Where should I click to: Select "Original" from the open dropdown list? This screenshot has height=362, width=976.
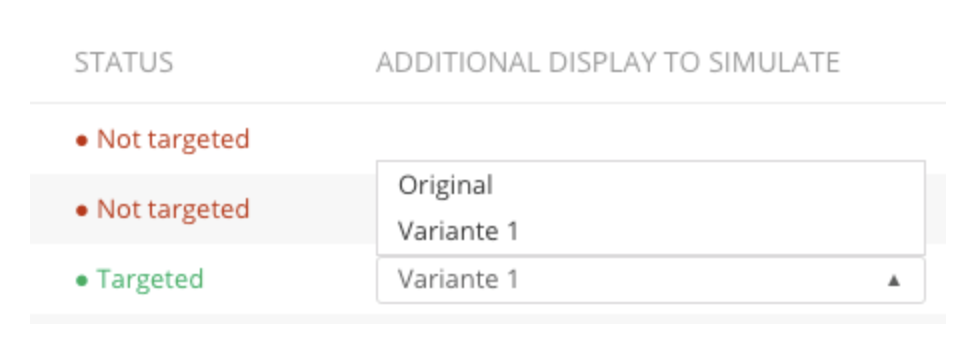[x=650, y=185]
